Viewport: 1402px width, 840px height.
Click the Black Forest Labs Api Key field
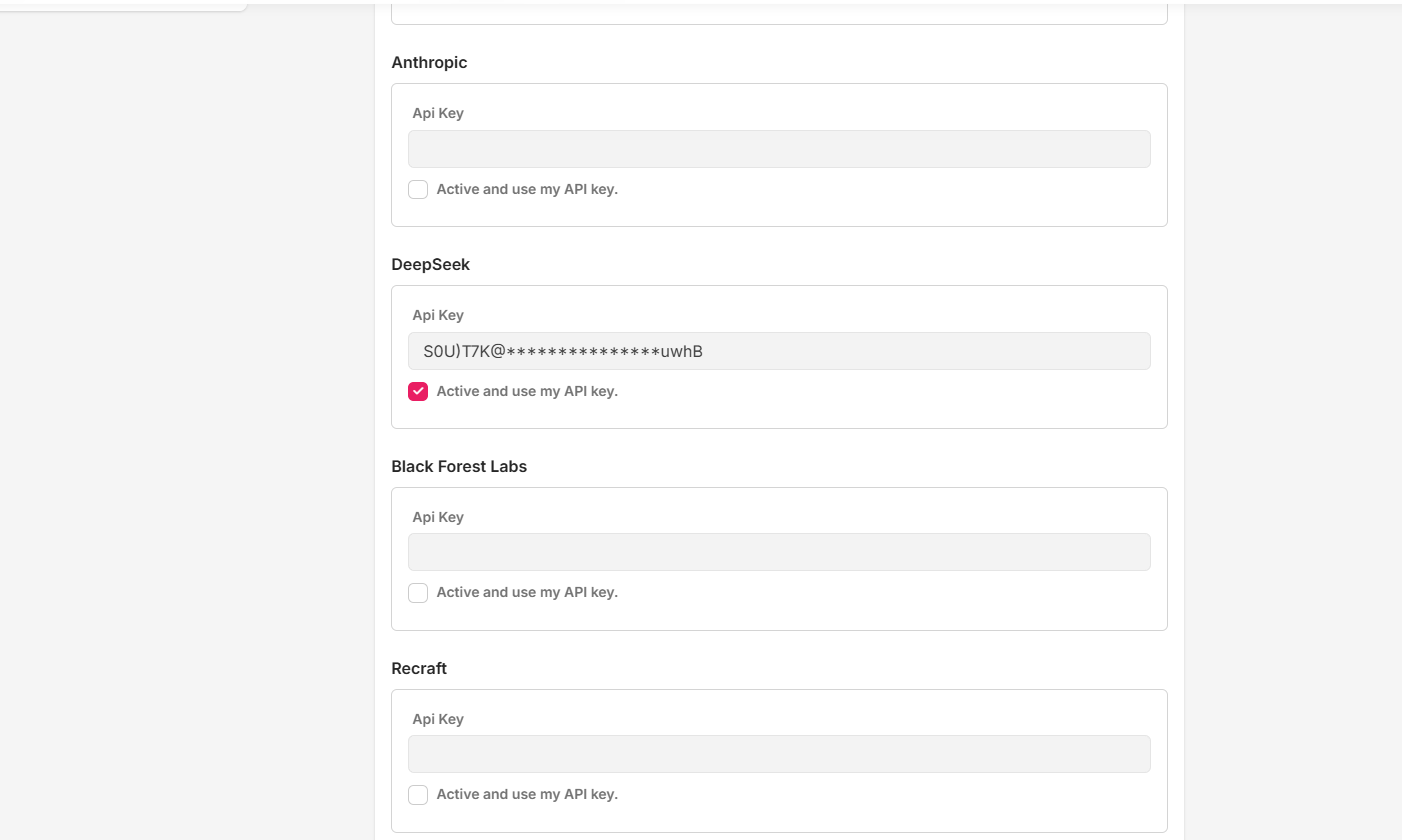(779, 552)
